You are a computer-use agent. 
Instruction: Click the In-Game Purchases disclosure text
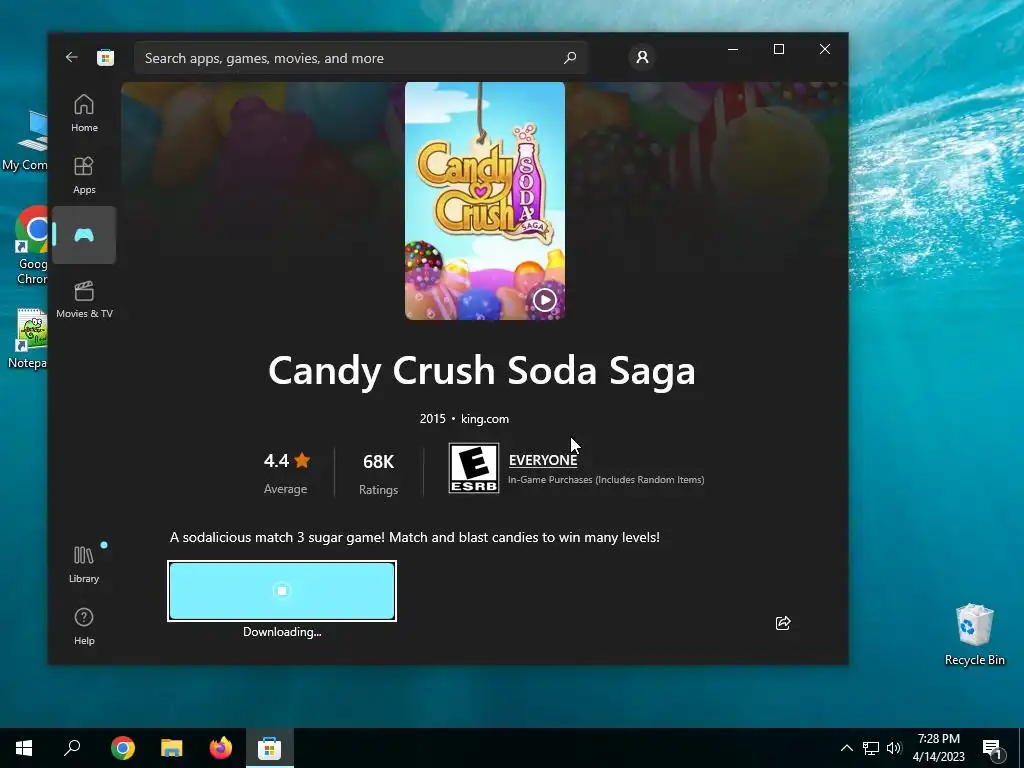[606, 479]
